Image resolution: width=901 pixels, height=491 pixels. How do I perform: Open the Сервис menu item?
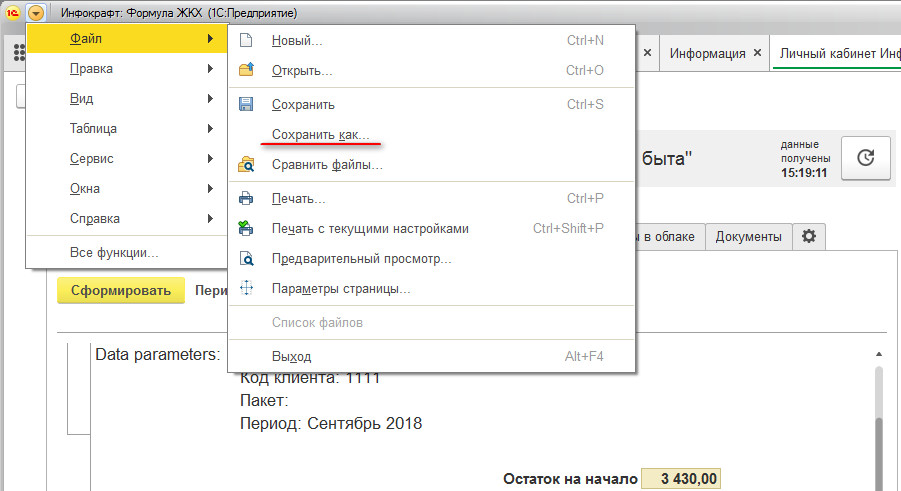point(127,158)
